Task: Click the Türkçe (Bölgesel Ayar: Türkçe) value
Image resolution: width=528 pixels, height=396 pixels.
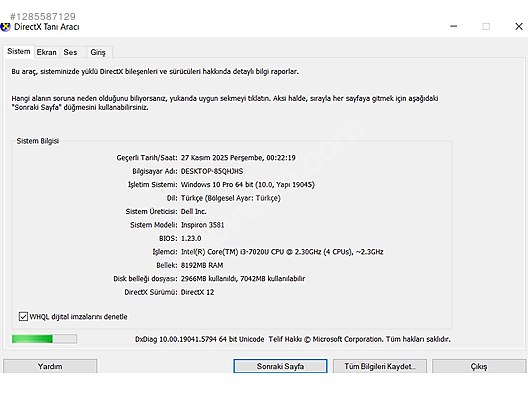Action: [231, 198]
